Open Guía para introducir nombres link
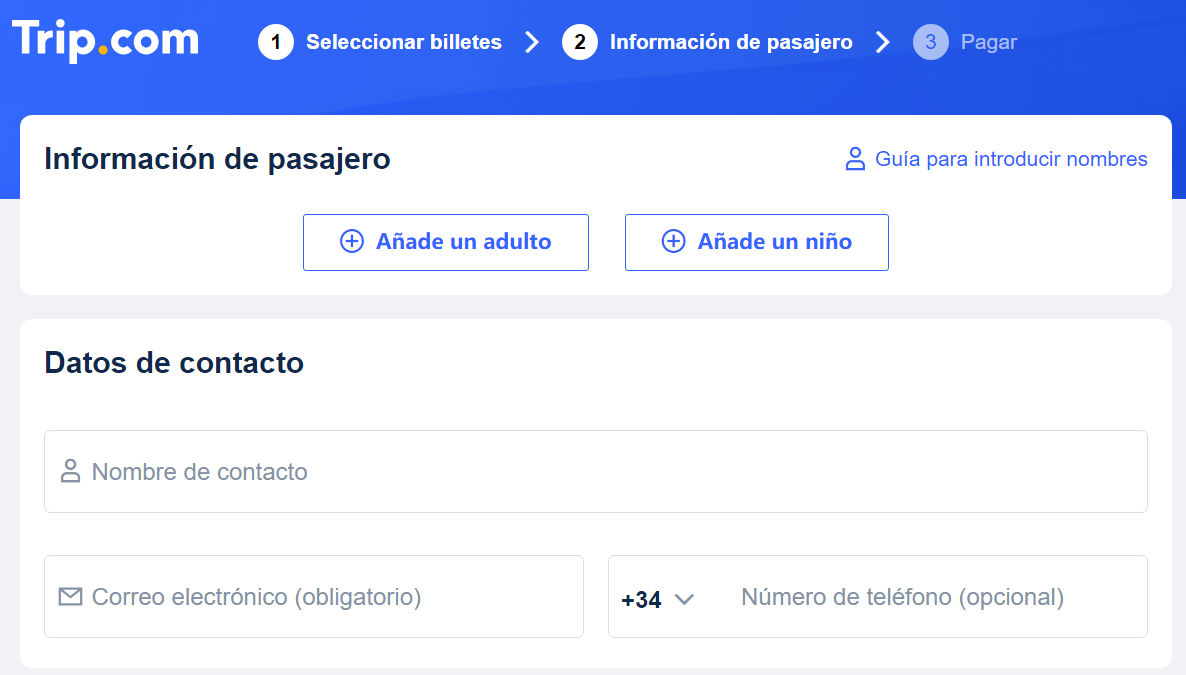The height and width of the screenshot is (675, 1186). click(x=1011, y=159)
